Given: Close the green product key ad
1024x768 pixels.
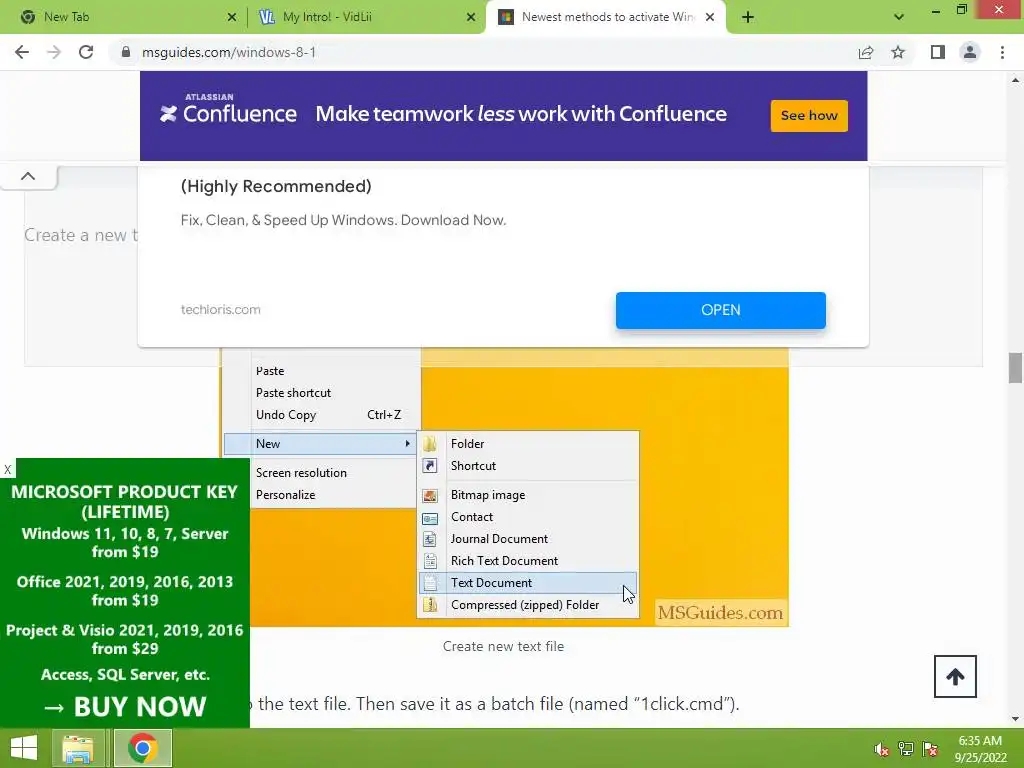Looking at the screenshot, I should pos(8,469).
